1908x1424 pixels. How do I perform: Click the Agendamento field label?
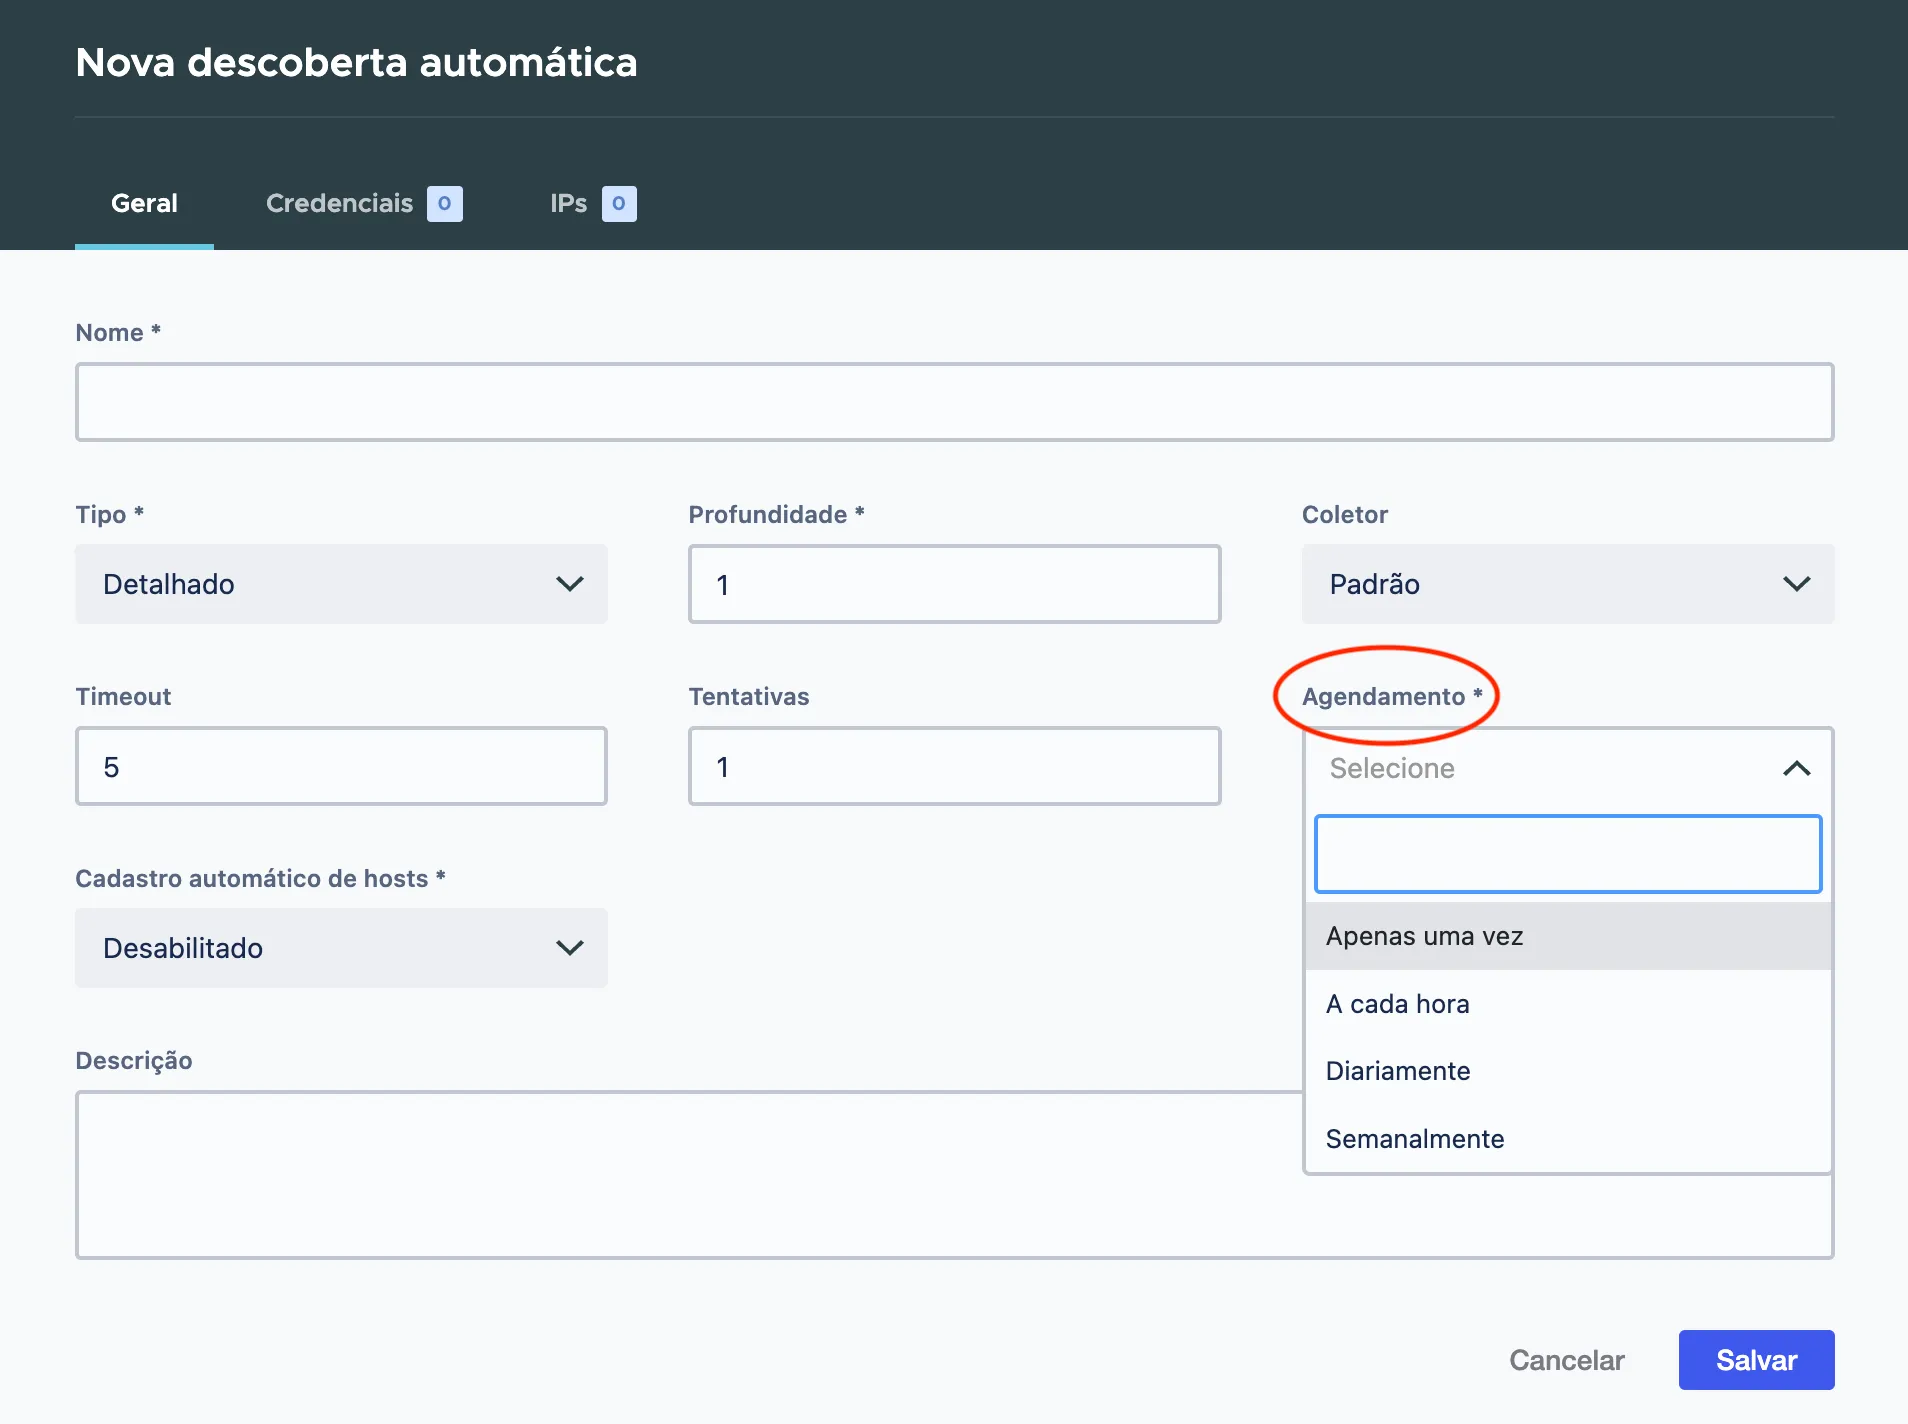[1392, 696]
